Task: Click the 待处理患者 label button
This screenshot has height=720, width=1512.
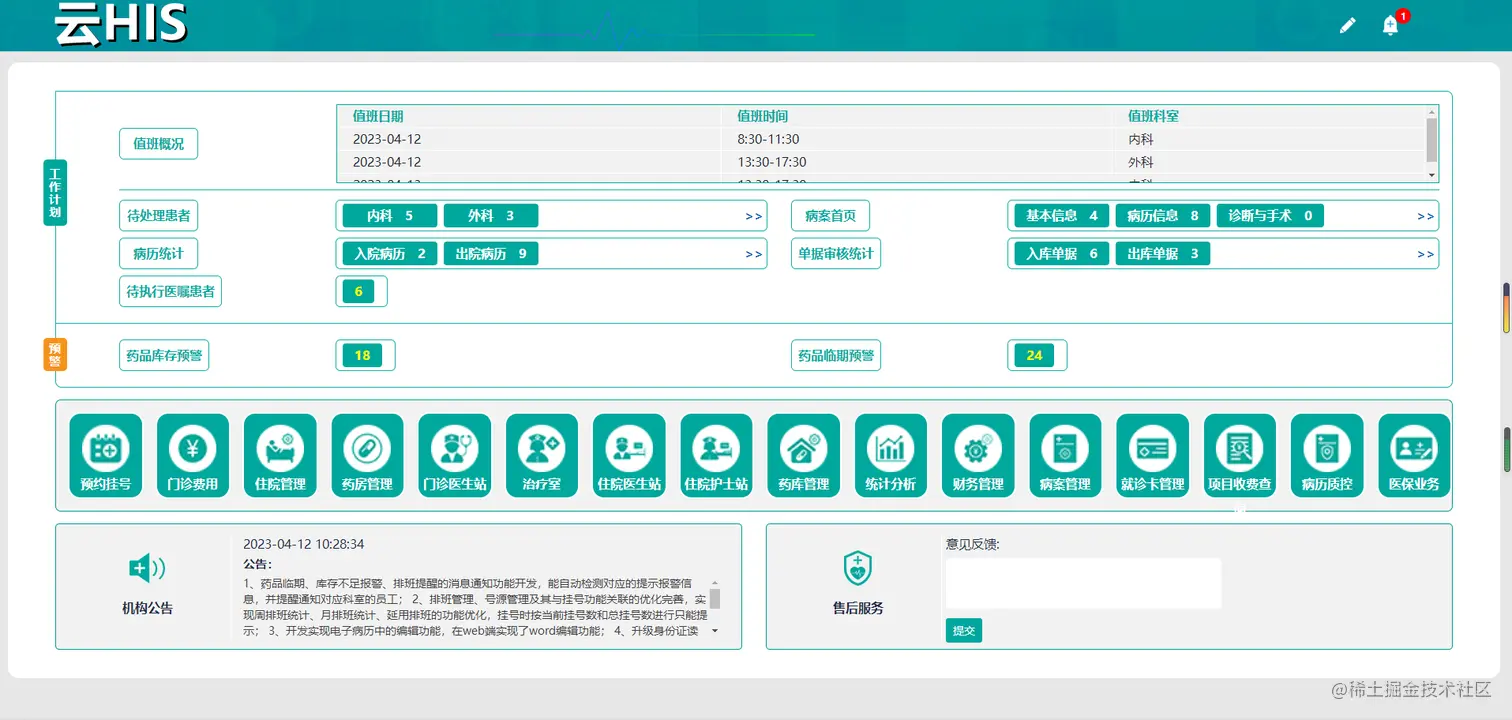Action: [158, 215]
